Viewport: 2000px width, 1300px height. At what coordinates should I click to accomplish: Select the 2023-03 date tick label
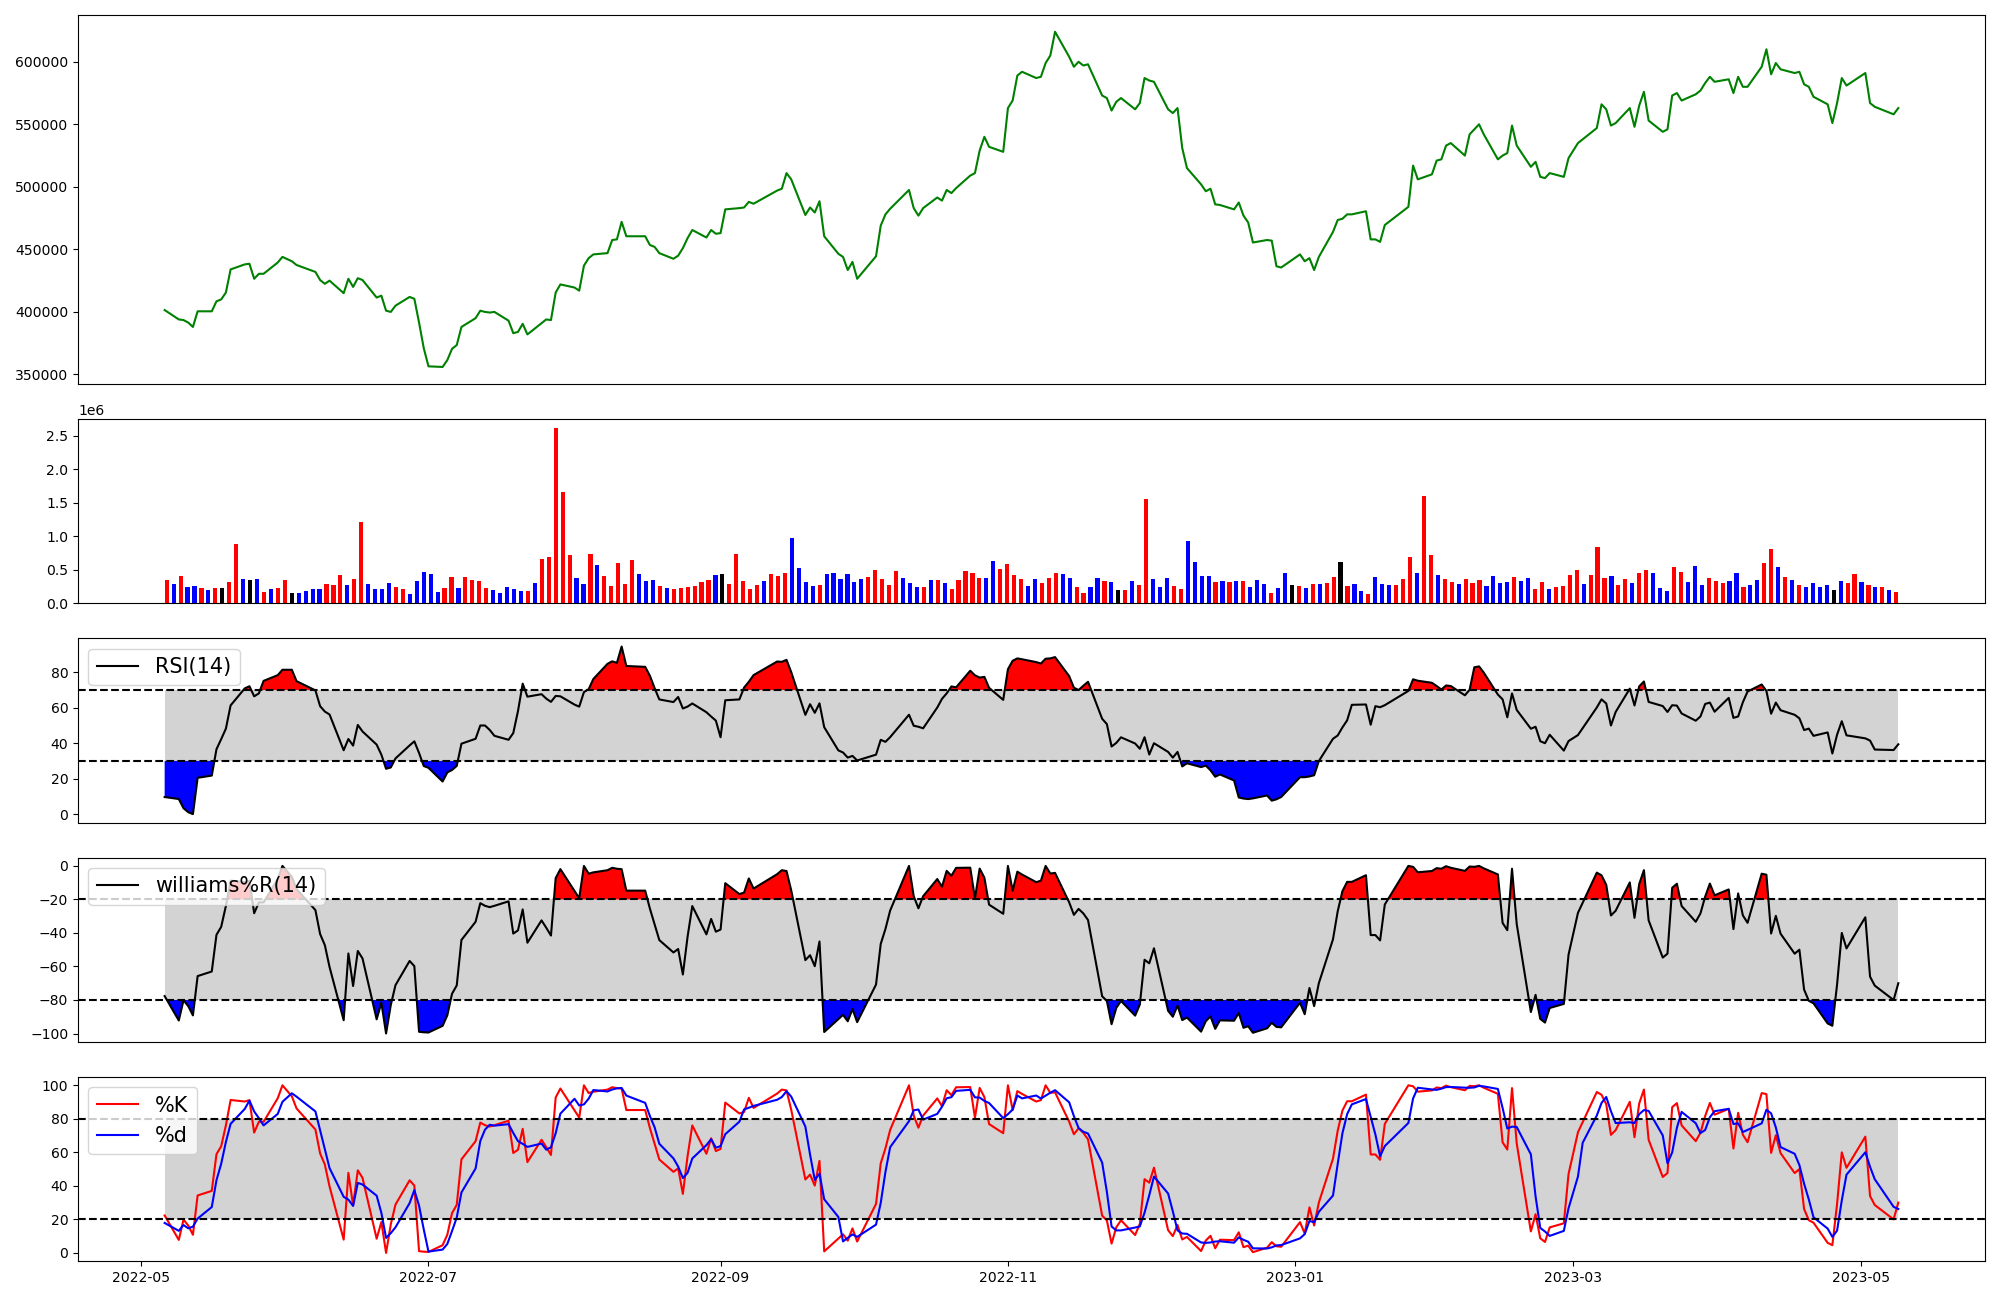[x=1573, y=1277]
